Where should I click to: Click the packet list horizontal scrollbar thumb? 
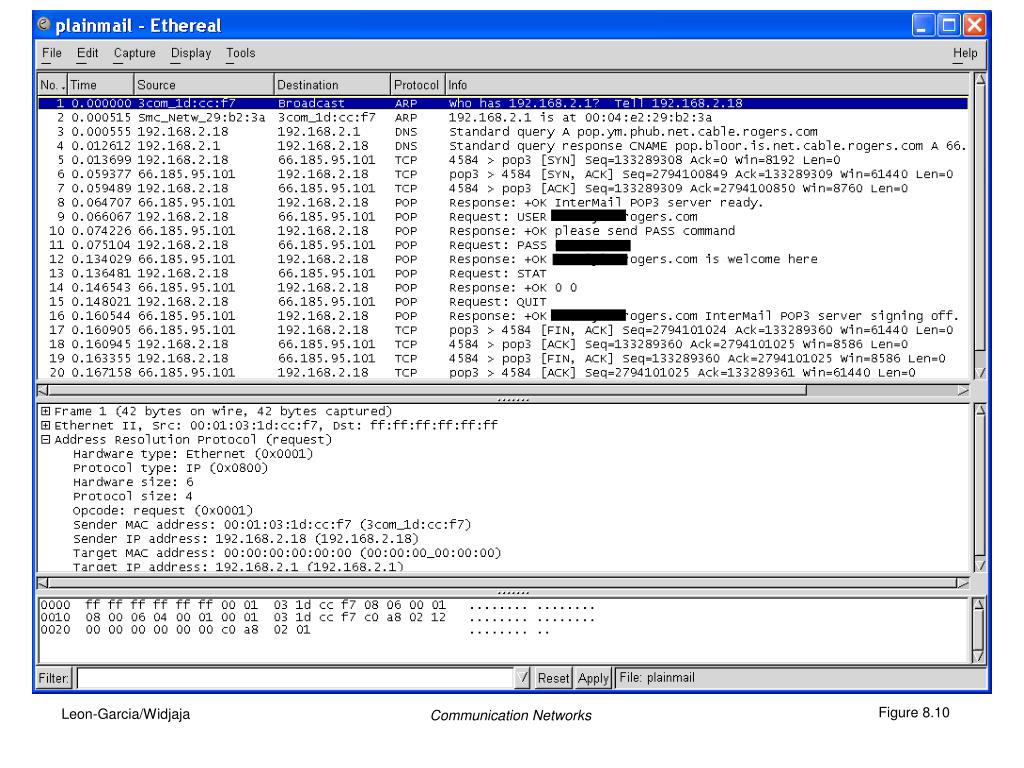[x=427, y=391]
